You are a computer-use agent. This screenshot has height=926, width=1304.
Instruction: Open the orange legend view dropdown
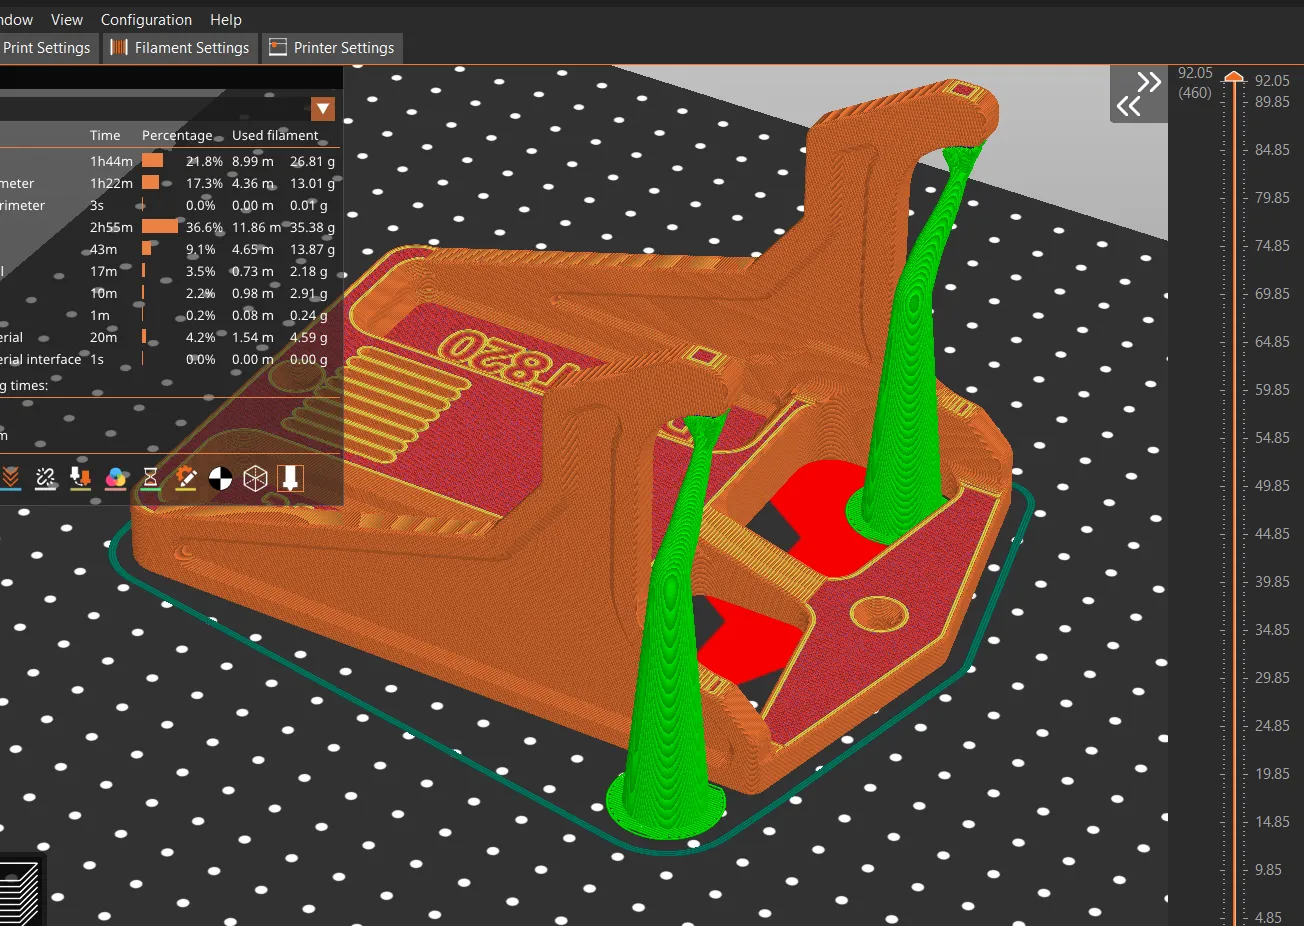[322, 109]
